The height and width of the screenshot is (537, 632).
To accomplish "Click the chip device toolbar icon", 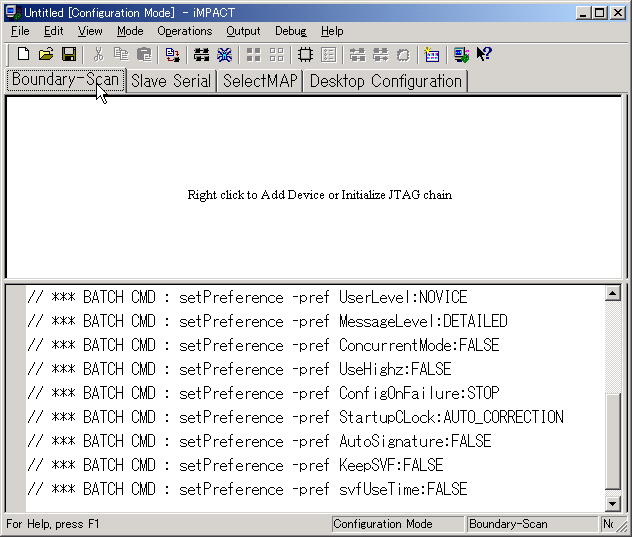I will (306, 54).
